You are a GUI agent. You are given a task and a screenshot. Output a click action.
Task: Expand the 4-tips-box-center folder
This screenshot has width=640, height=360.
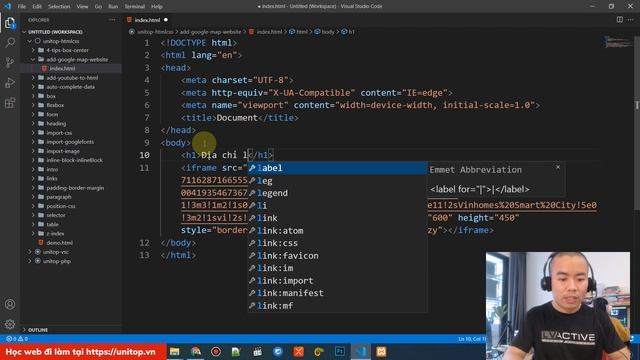[67, 50]
